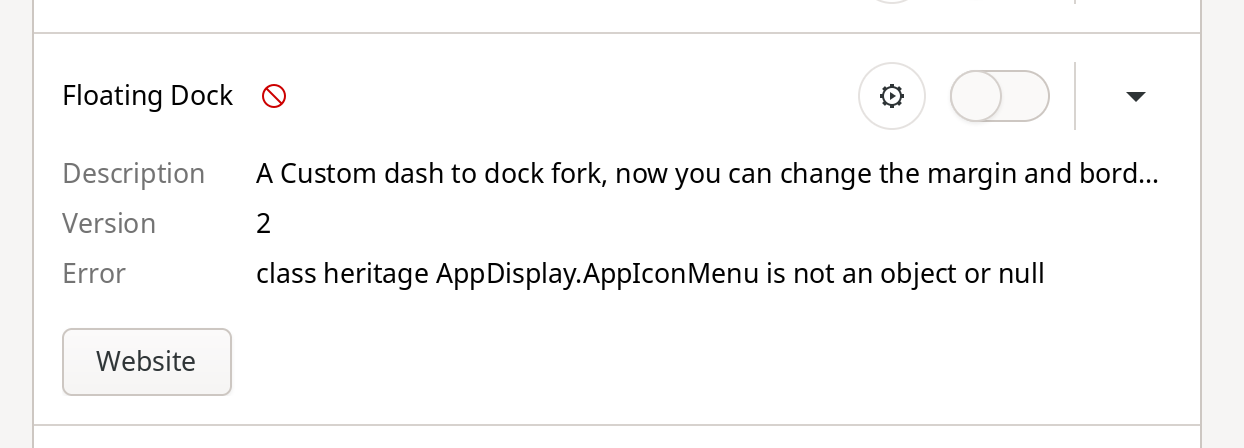Click AppDisplay.AppIconMenu in the error text
This screenshot has width=1244, height=448.
[x=598, y=273]
